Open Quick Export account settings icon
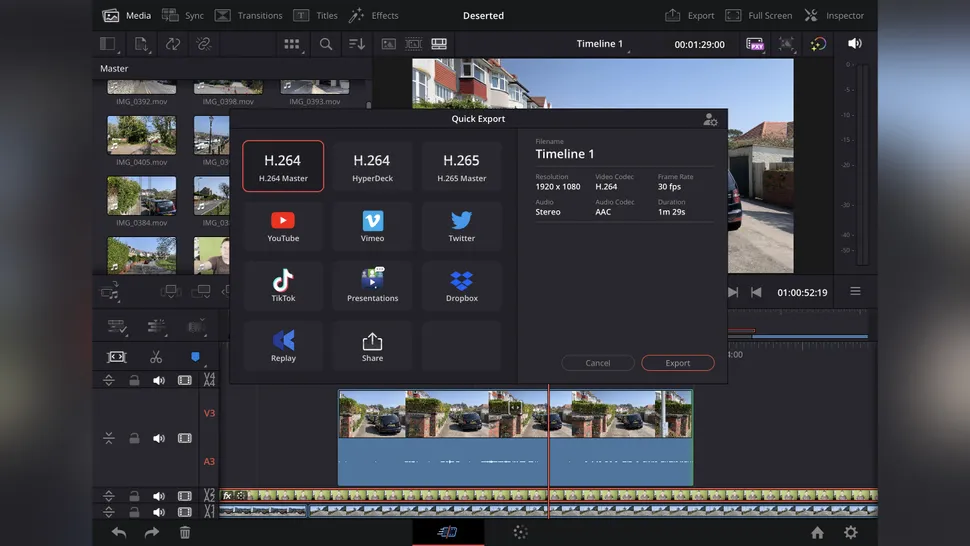This screenshot has height=546, width=970. (710, 119)
